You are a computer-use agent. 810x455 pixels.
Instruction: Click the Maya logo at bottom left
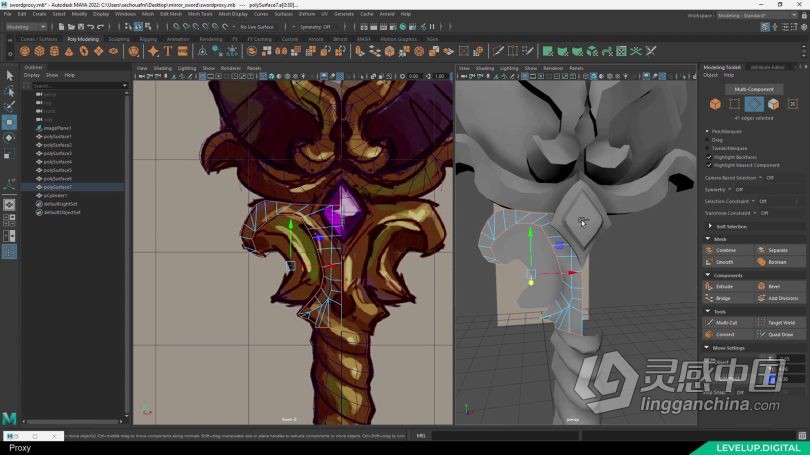pos(9,417)
